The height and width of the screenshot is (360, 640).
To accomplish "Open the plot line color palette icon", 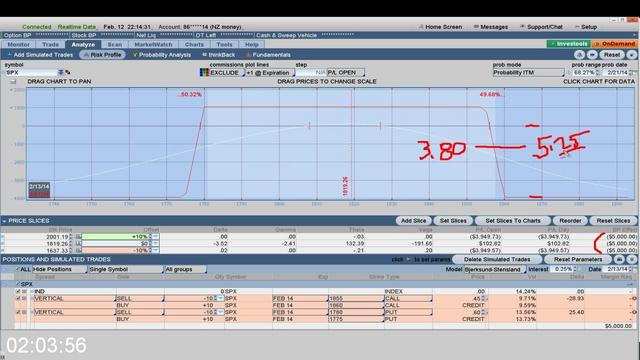I will [x=204, y=72].
